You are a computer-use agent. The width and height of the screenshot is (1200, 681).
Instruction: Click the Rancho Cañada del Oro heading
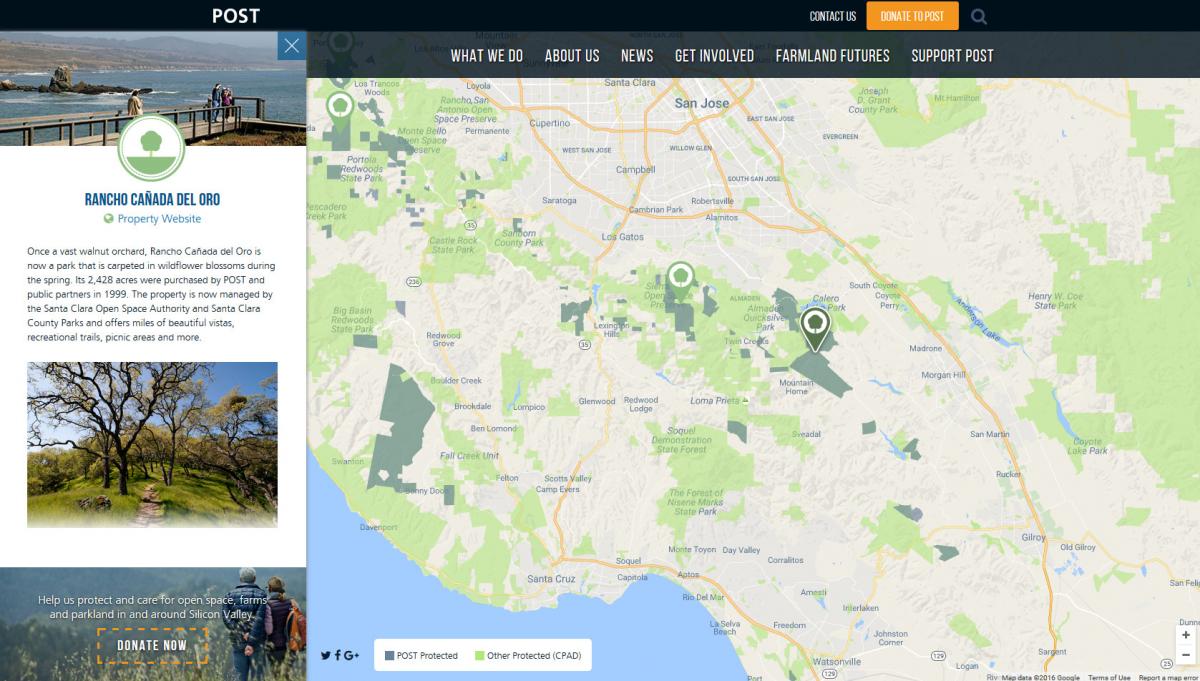[x=152, y=200]
